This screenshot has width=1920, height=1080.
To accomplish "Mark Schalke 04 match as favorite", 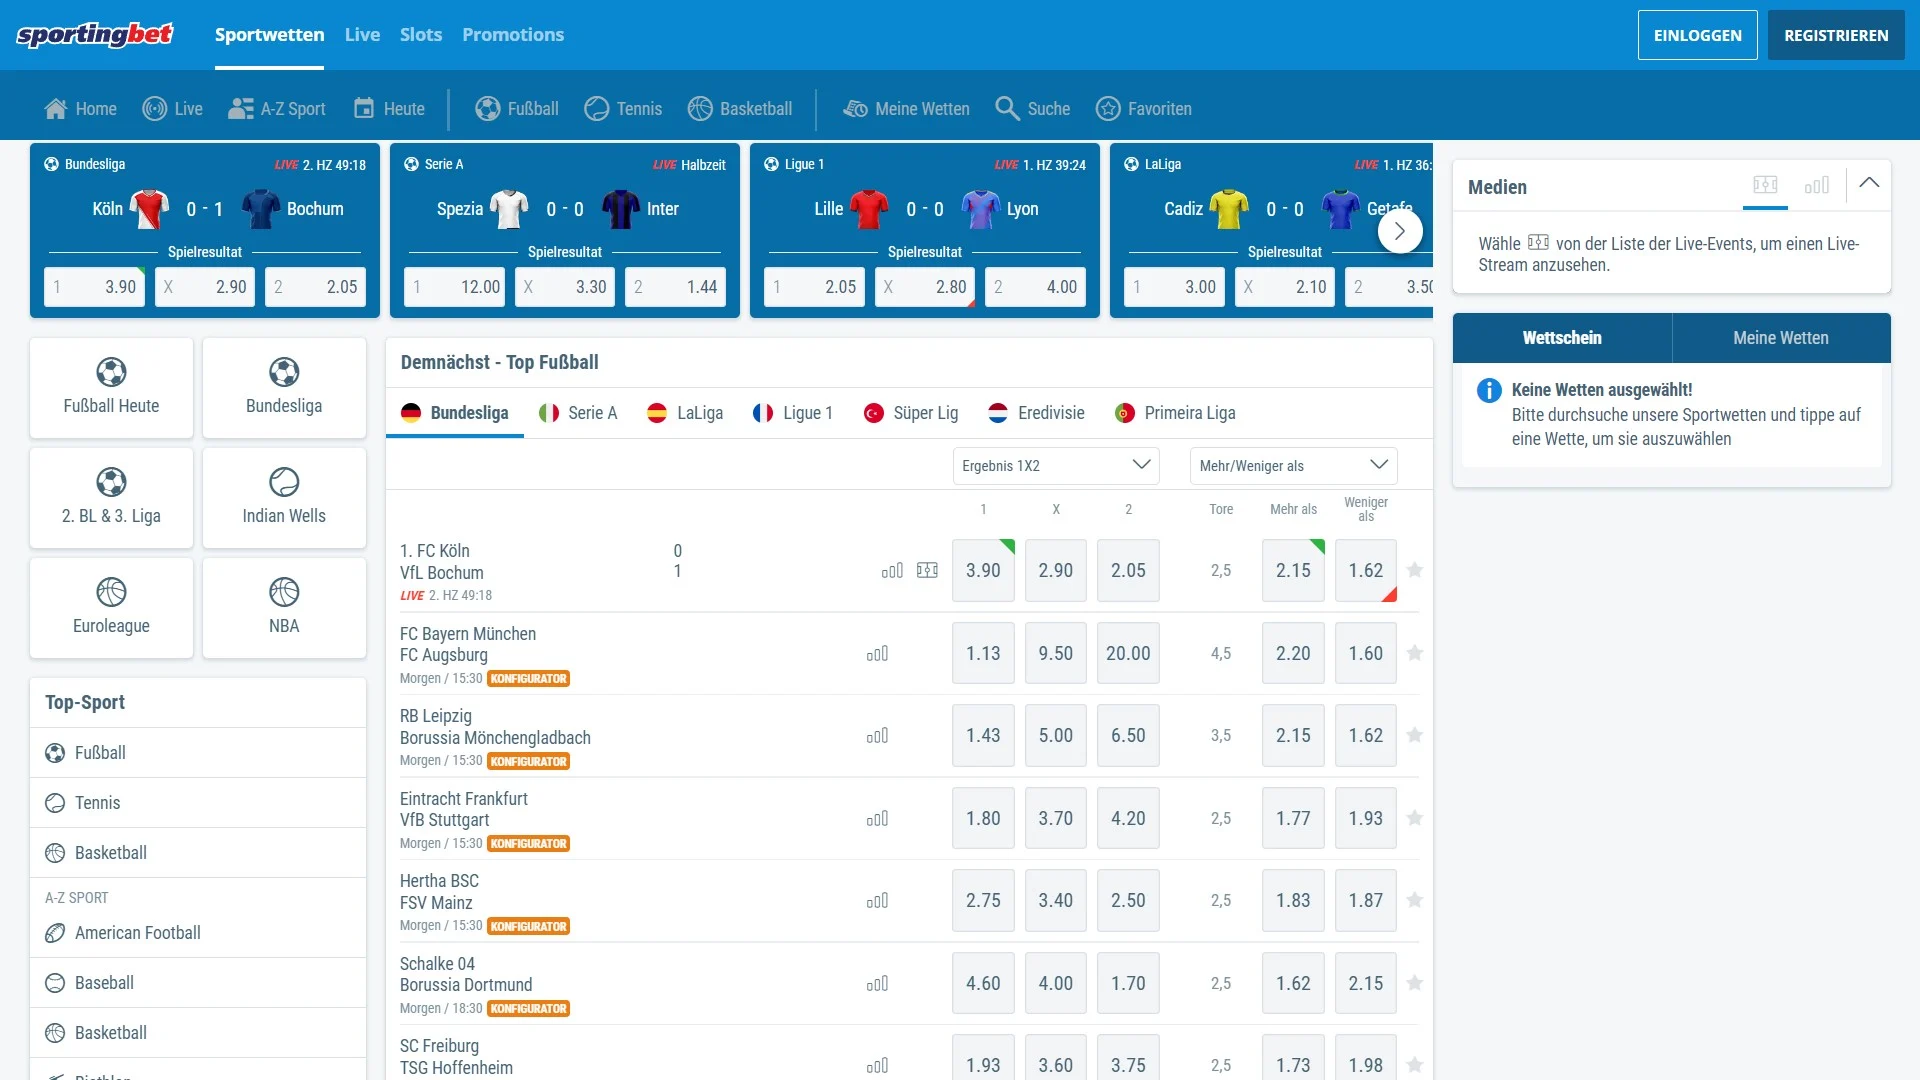I will click(1414, 983).
